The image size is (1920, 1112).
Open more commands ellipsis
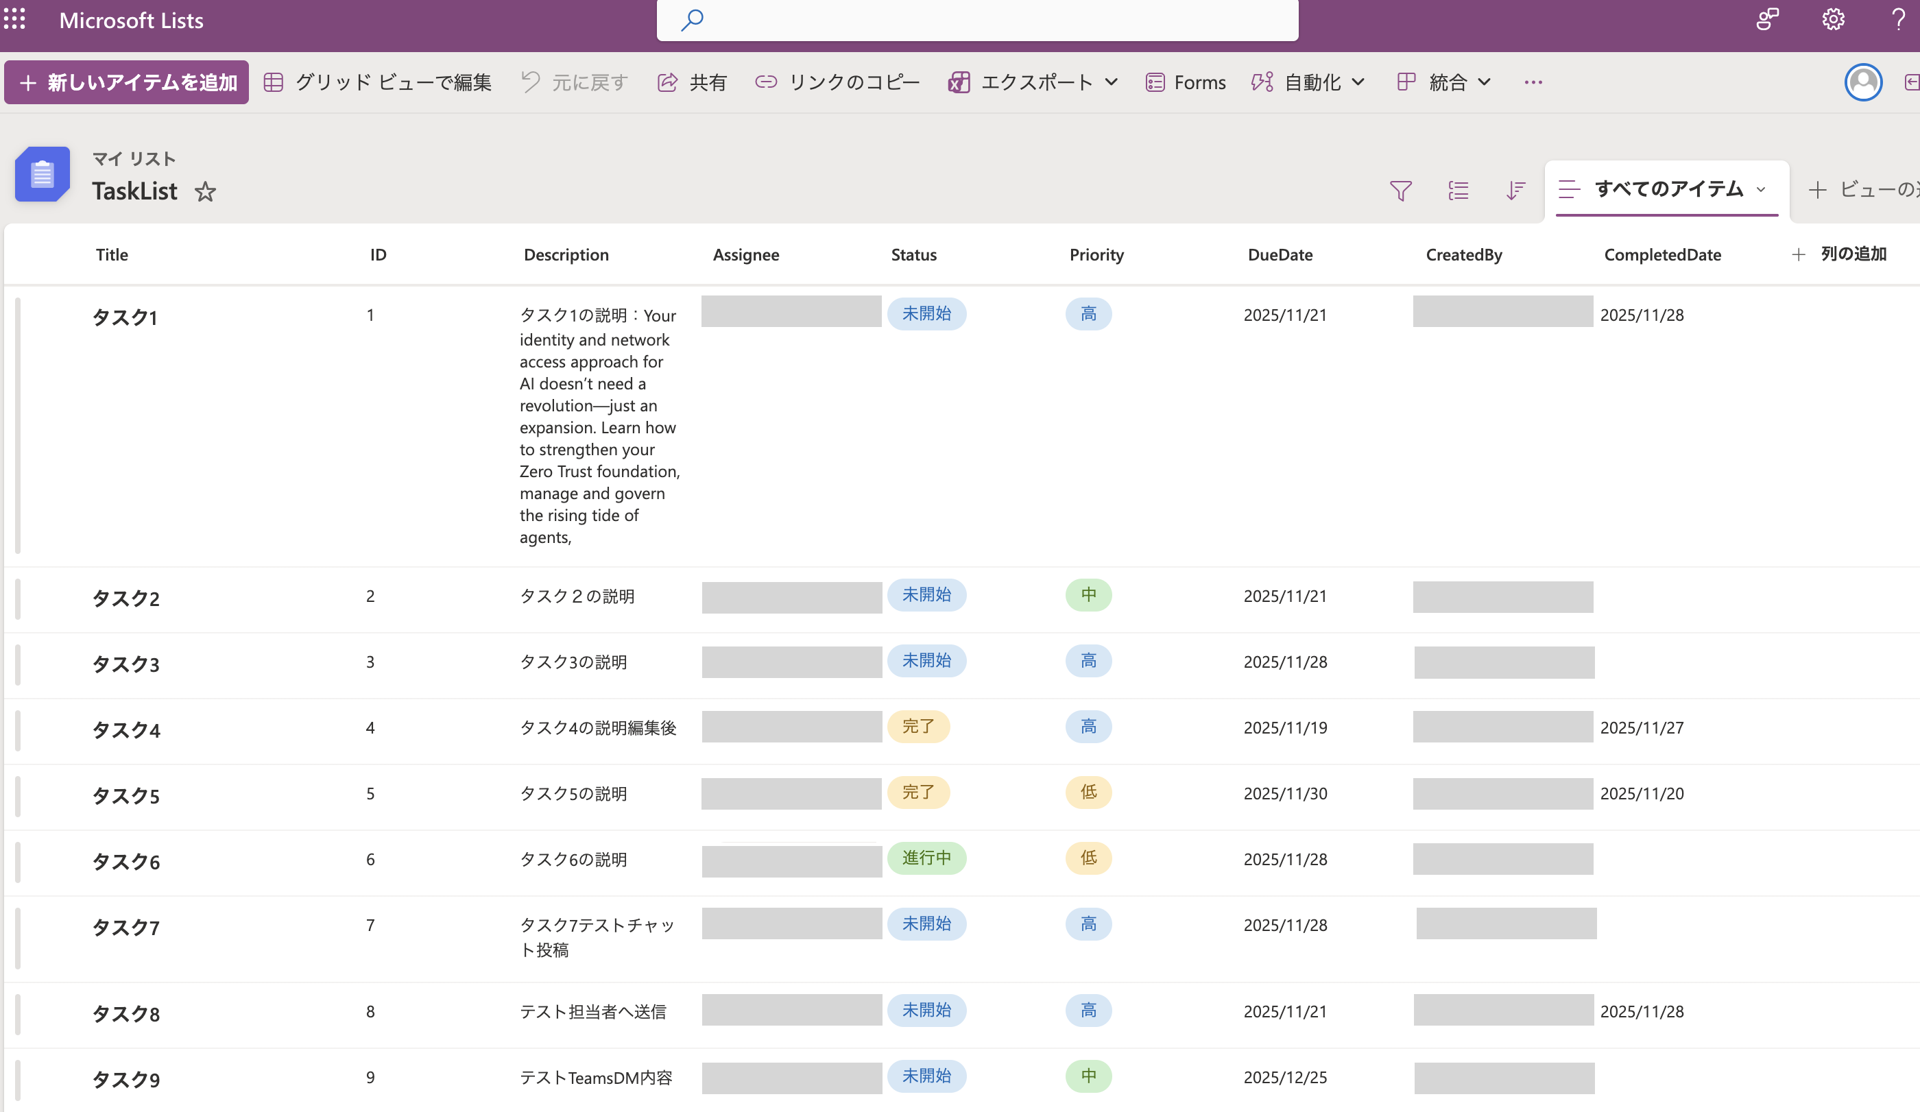tap(1533, 82)
